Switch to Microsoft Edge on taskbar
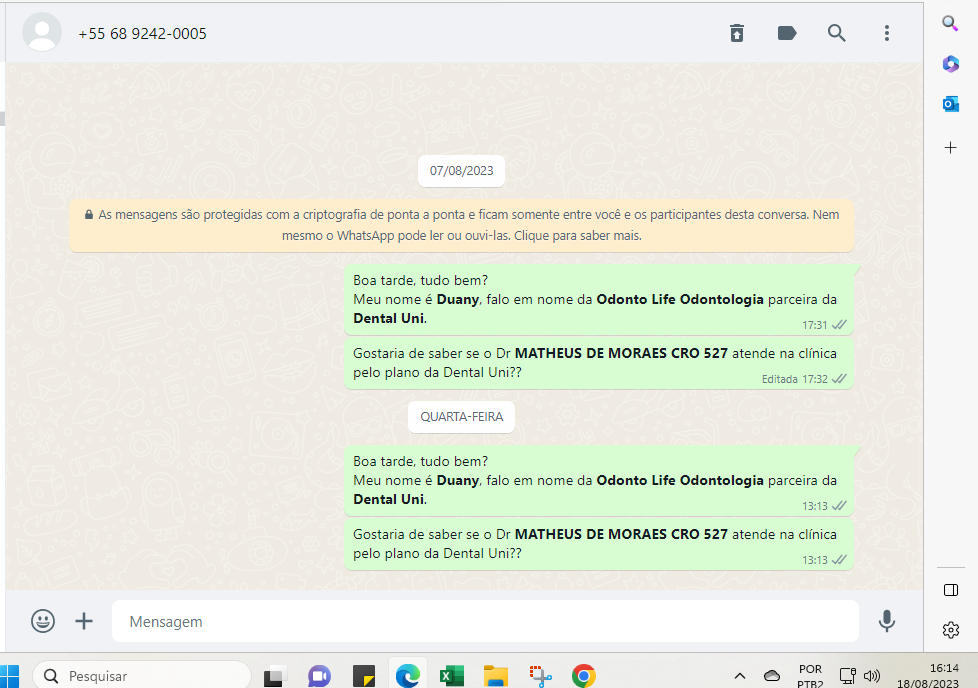The width and height of the screenshot is (978, 688). coord(408,676)
